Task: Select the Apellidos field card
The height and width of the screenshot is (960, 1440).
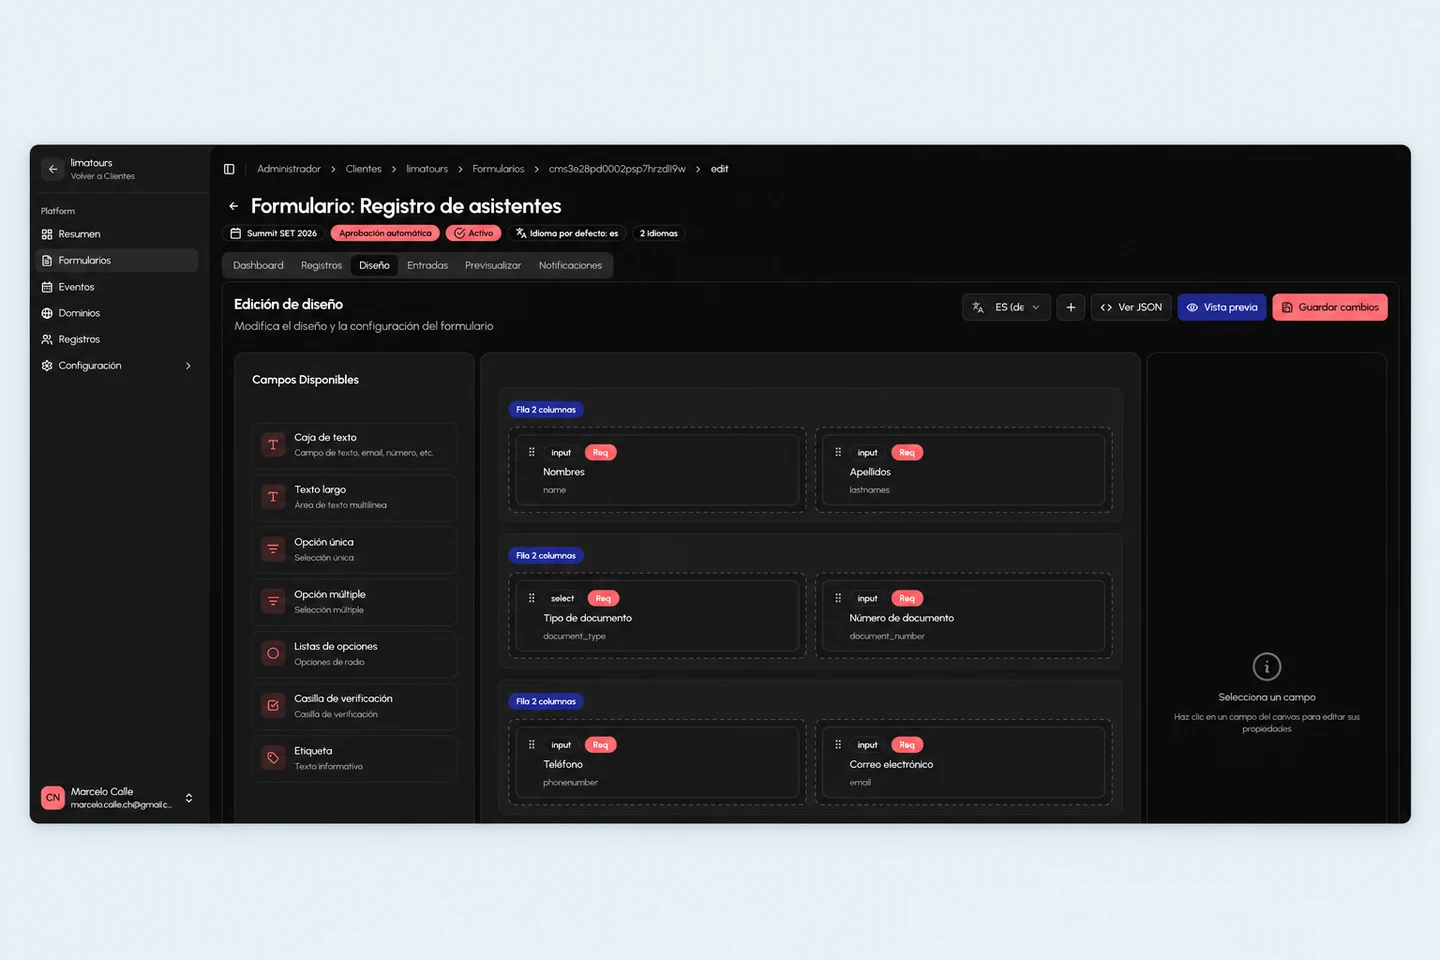Action: (964, 470)
